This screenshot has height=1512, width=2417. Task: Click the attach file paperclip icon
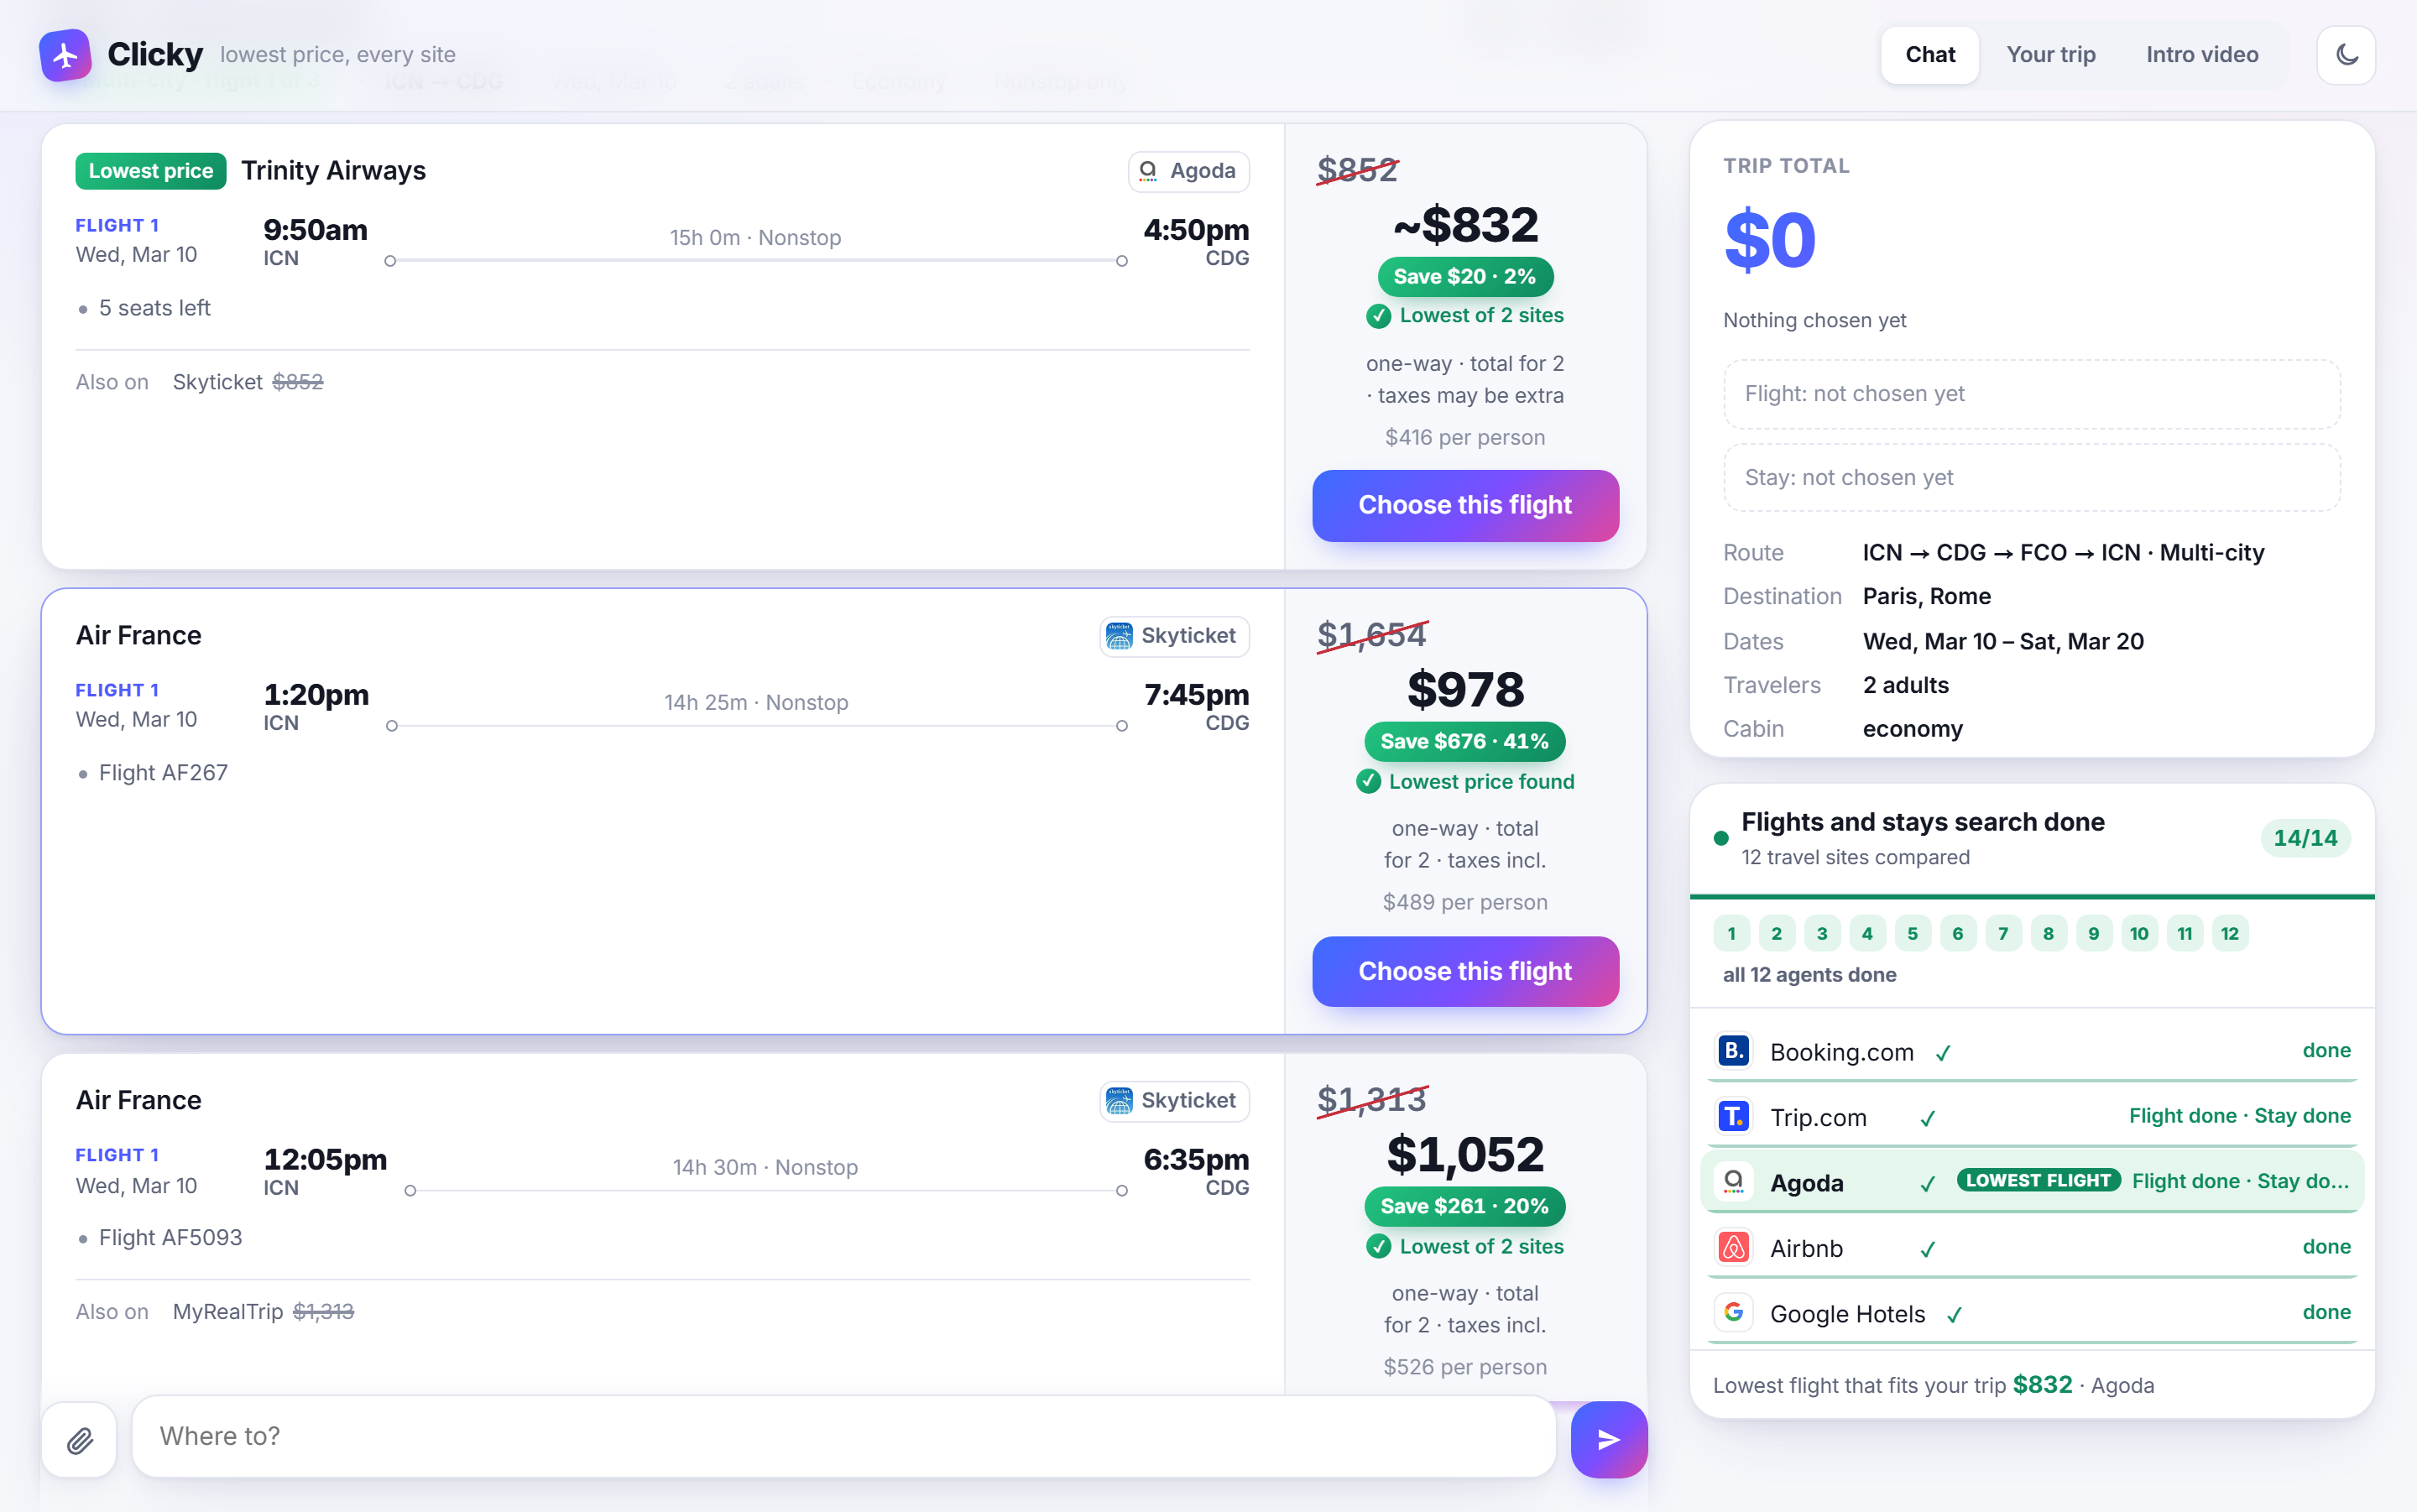[x=79, y=1439]
